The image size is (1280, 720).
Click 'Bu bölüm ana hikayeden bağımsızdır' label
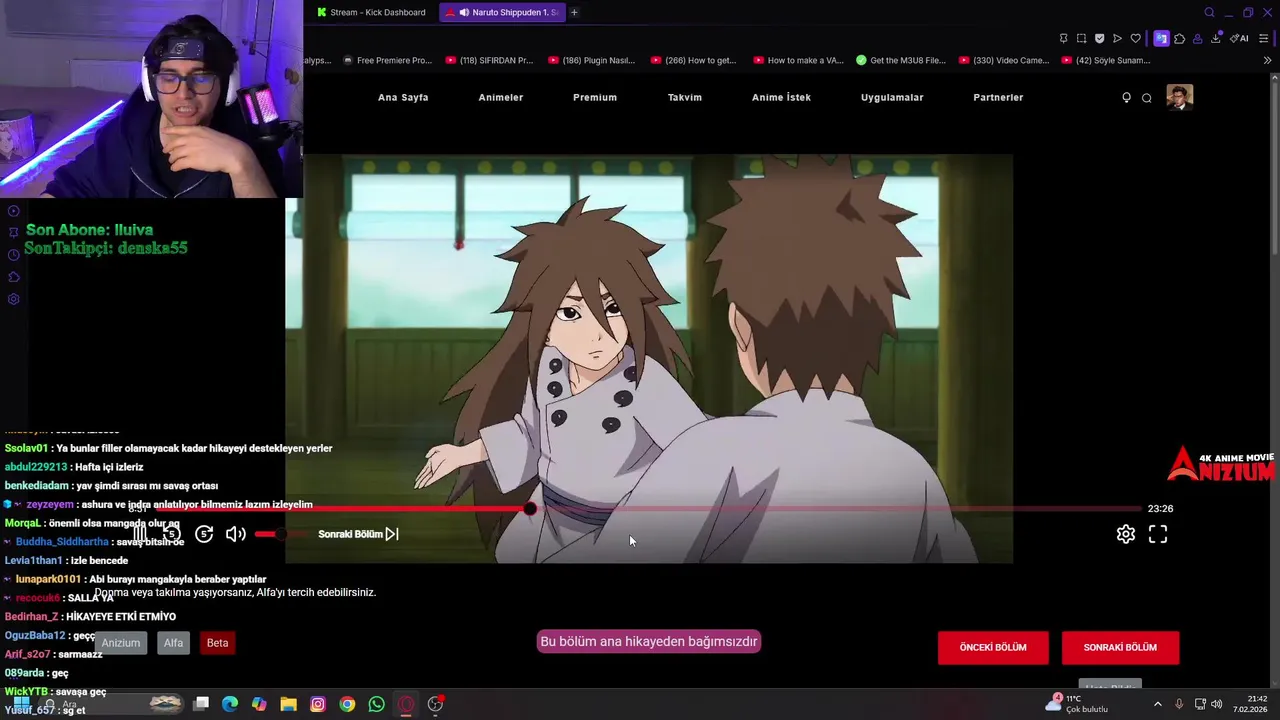tap(649, 641)
